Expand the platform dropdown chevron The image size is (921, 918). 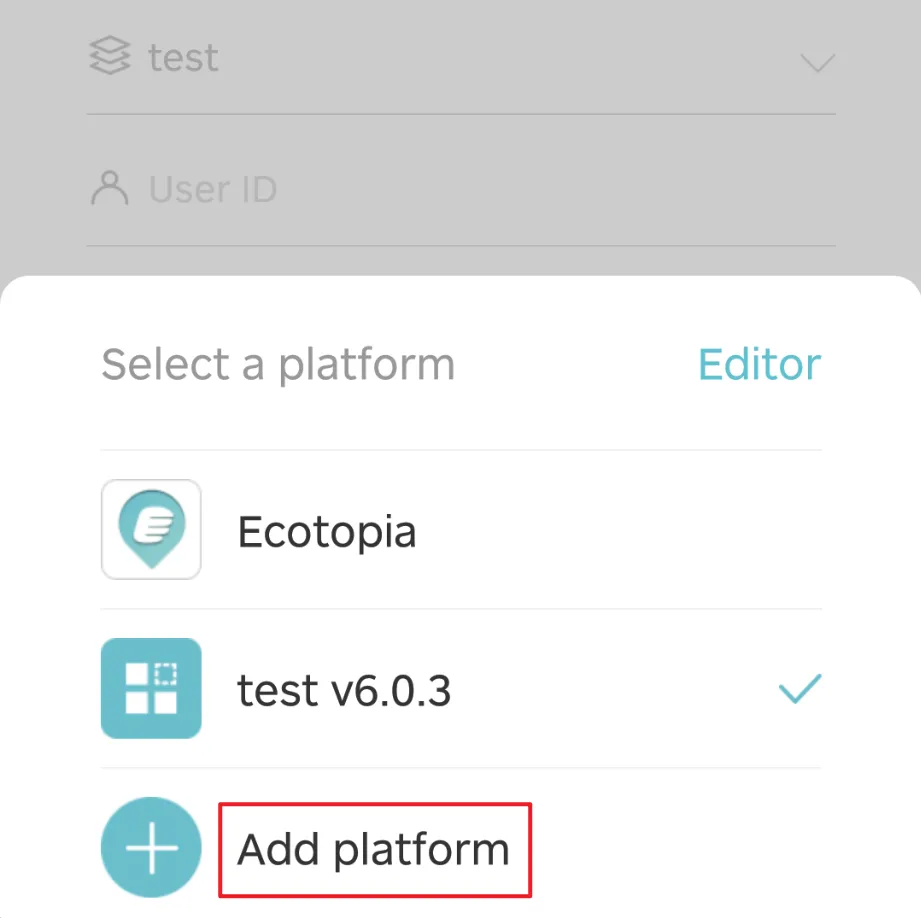[x=817, y=63]
